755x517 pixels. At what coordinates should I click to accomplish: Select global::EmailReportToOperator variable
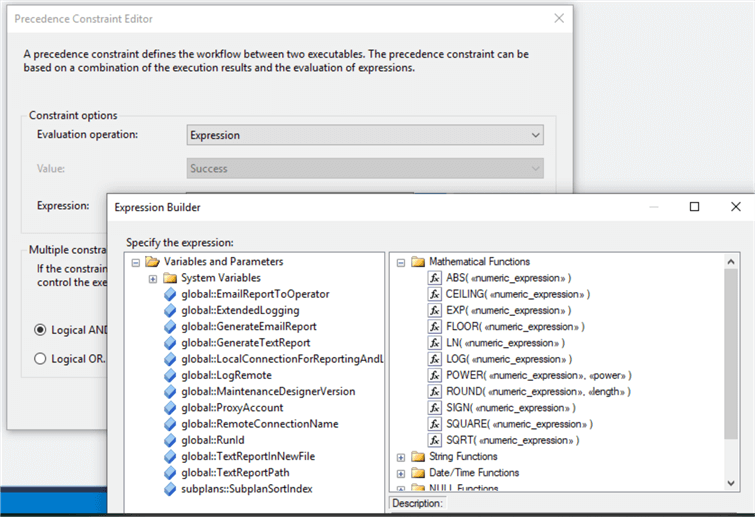click(255, 294)
